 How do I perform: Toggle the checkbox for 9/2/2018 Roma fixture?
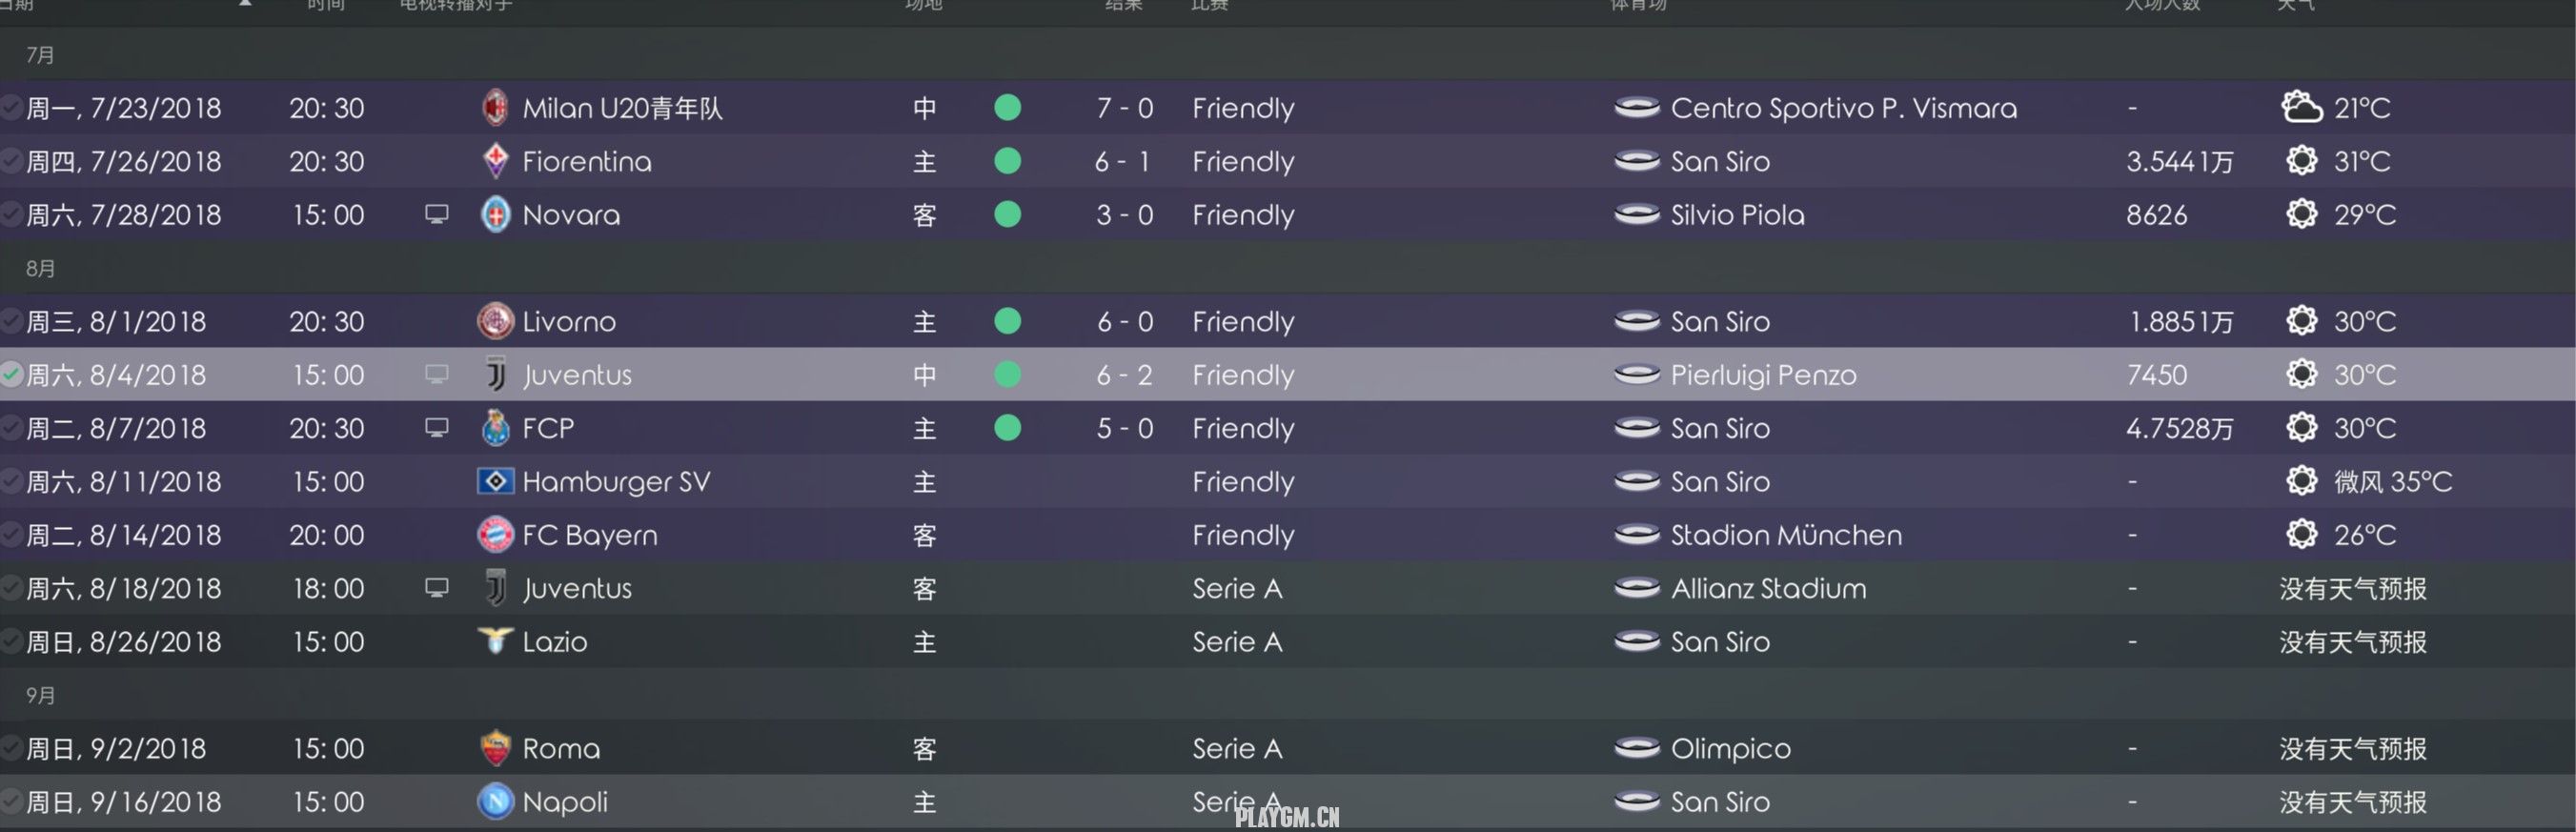pyautogui.click(x=11, y=748)
